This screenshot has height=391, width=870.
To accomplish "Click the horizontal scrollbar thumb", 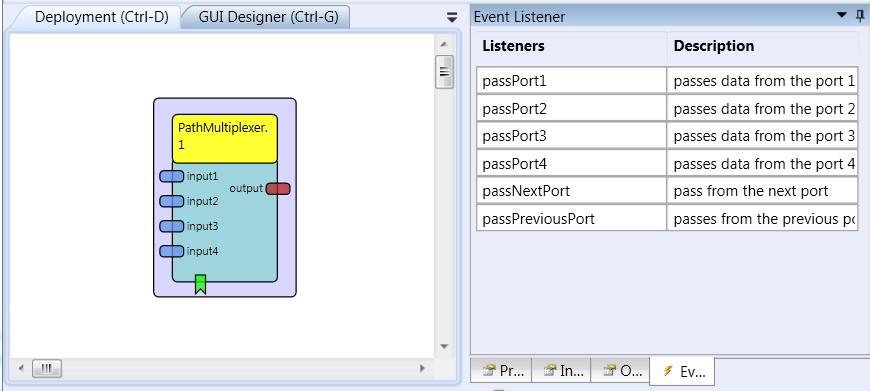I will (47, 368).
